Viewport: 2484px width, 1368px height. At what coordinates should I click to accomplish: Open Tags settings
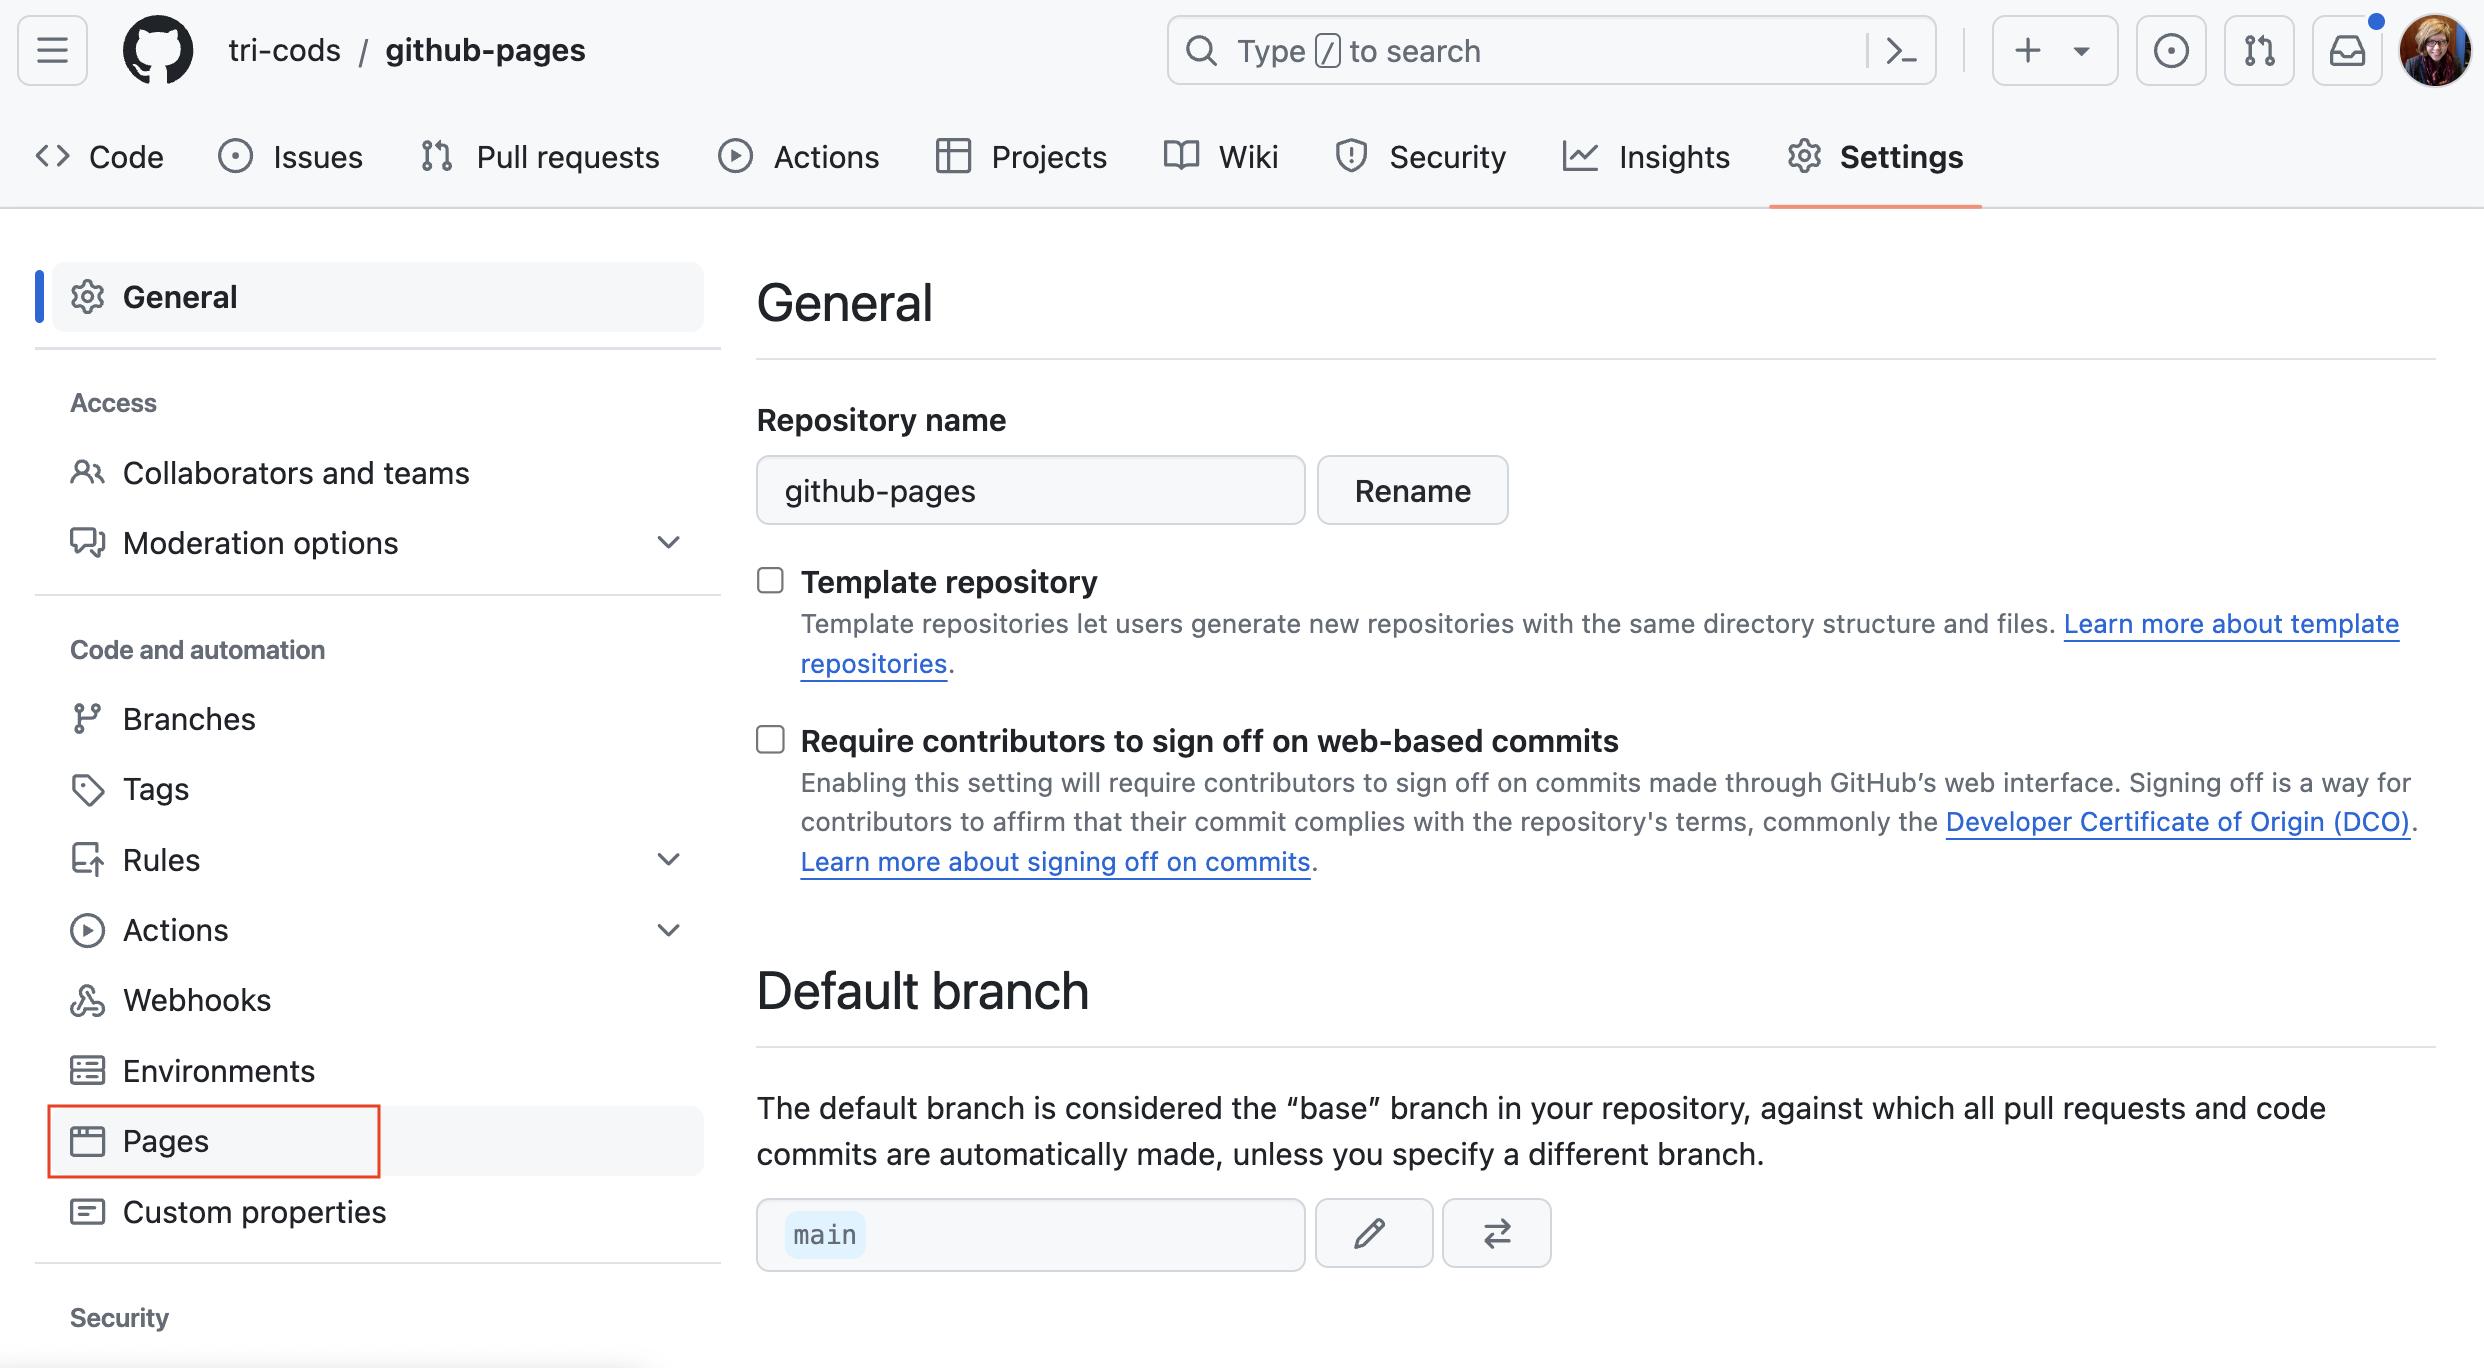pyautogui.click(x=378, y=789)
